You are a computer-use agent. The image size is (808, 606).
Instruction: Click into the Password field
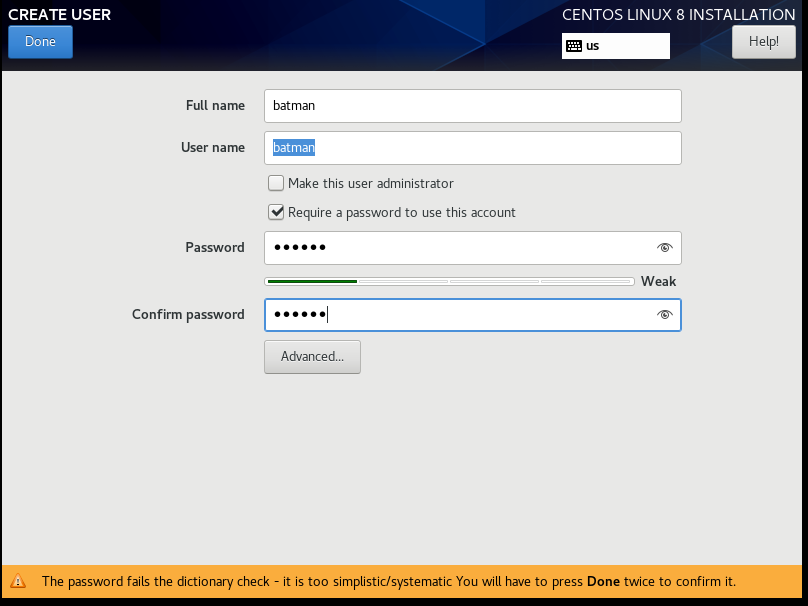(473, 248)
